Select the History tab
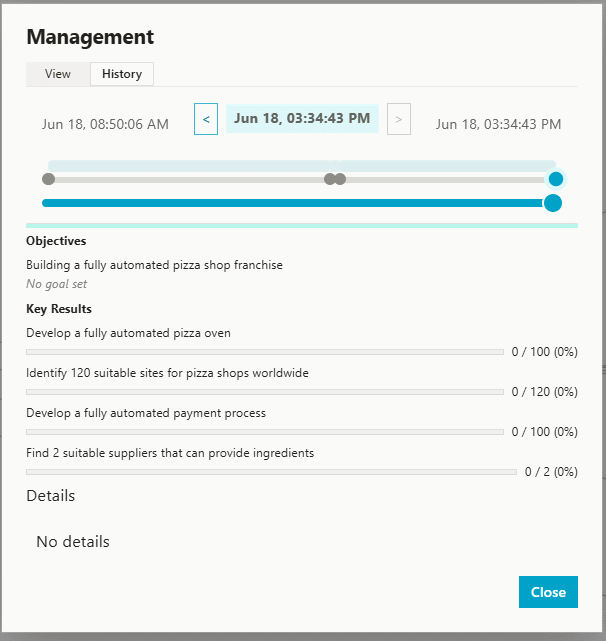This screenshot has height=641, width=606. point(122,74)
